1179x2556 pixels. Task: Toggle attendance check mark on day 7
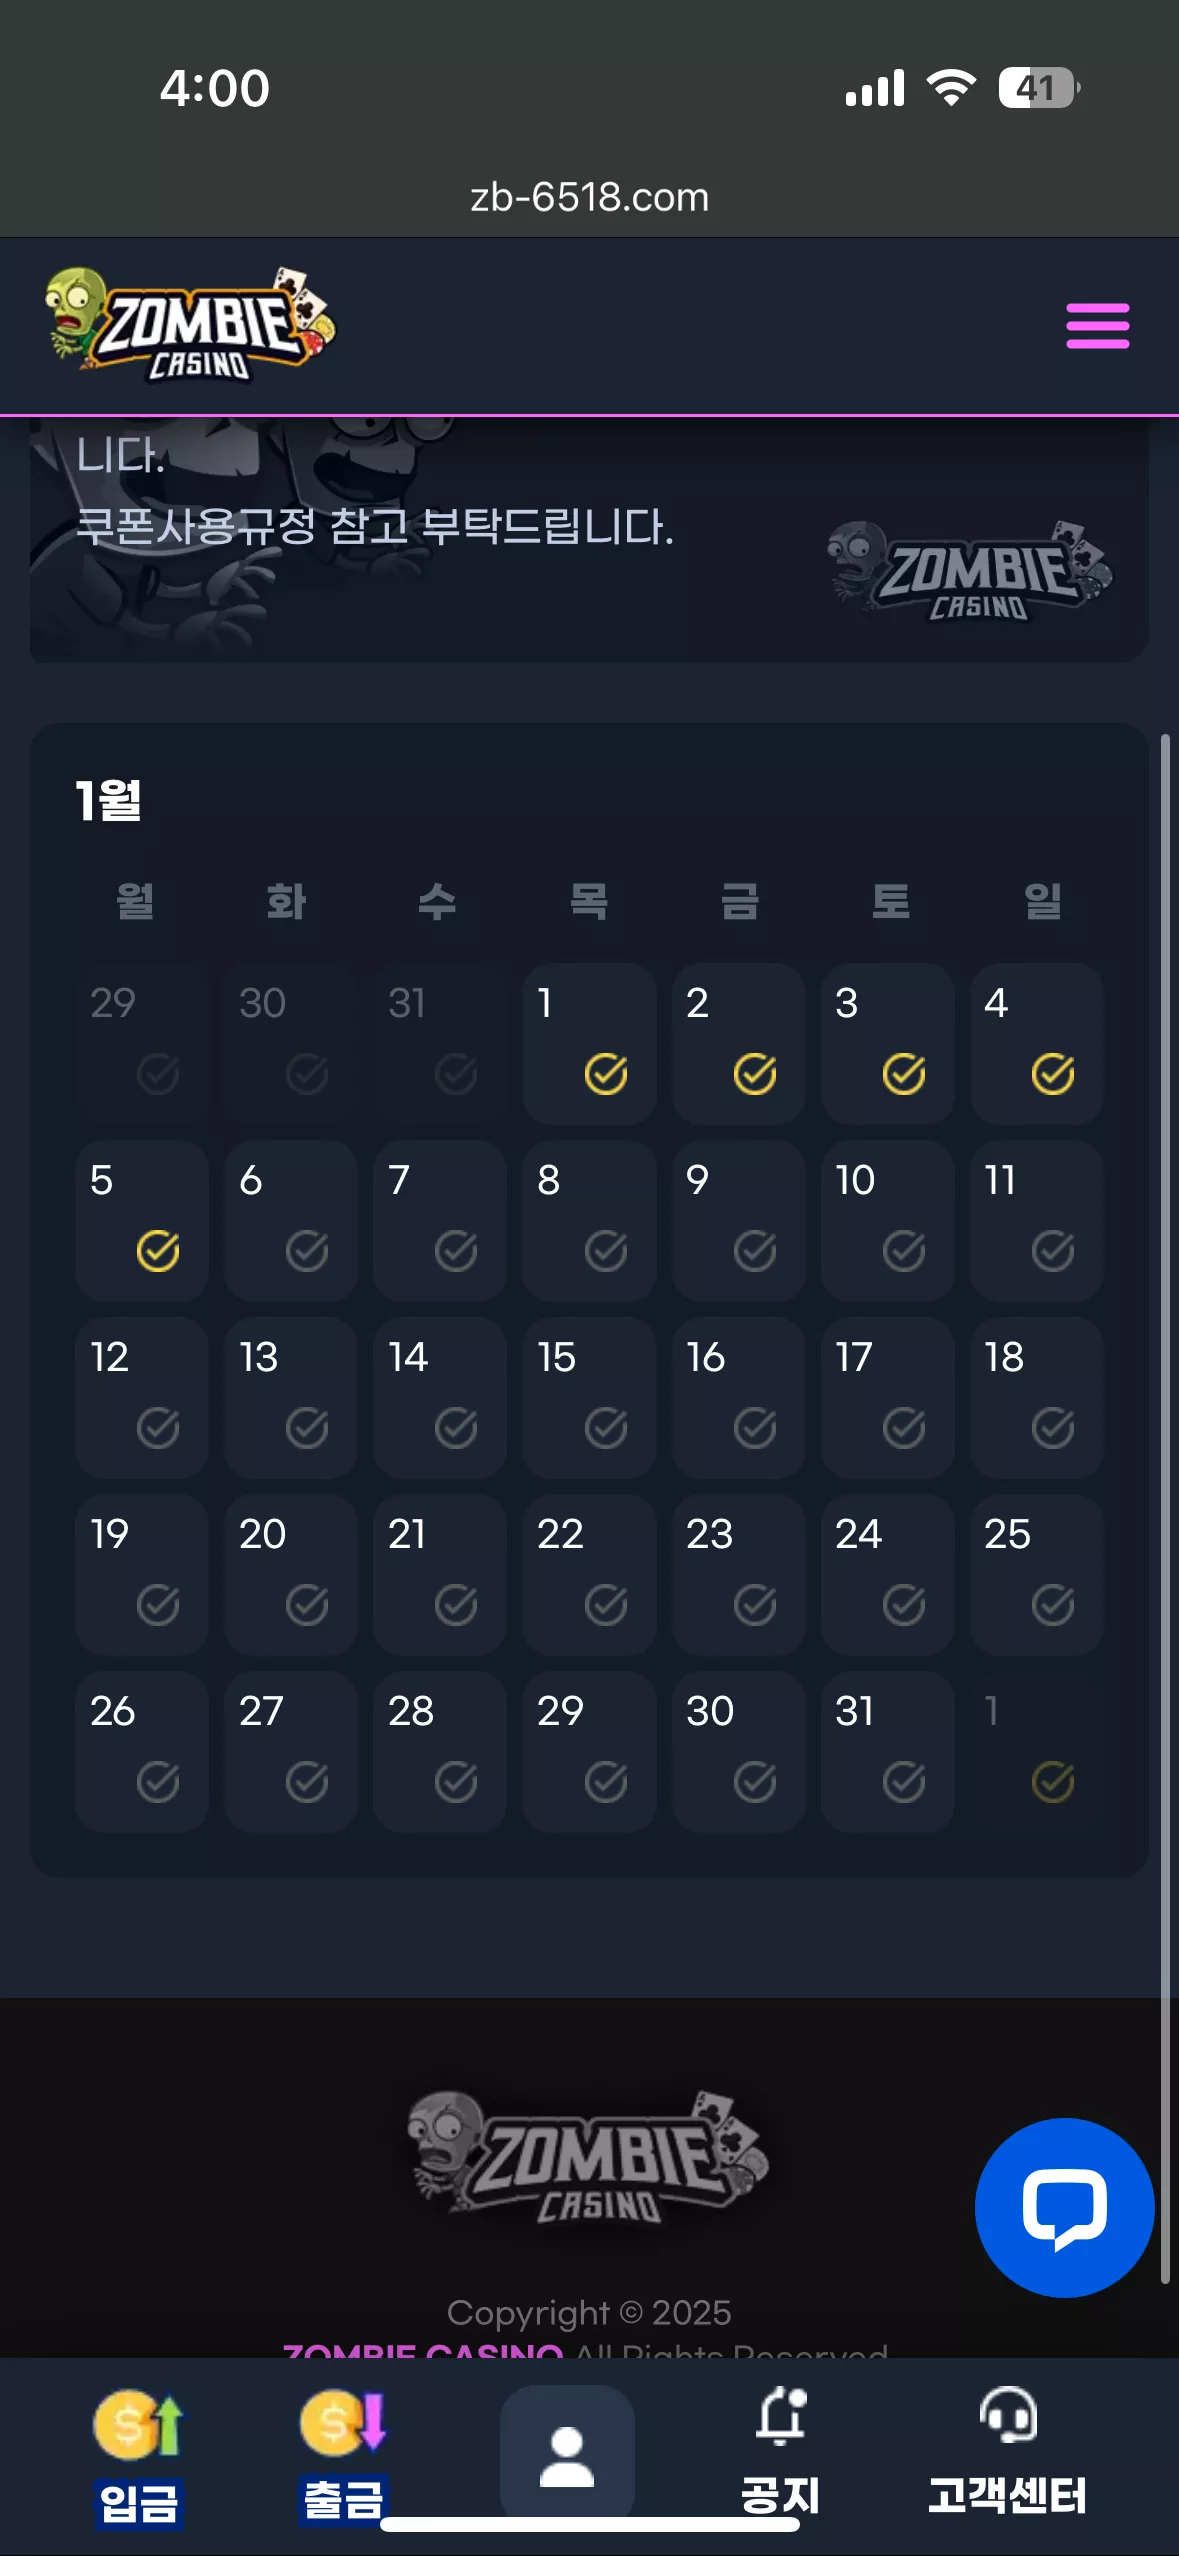tap(456, 1251)
